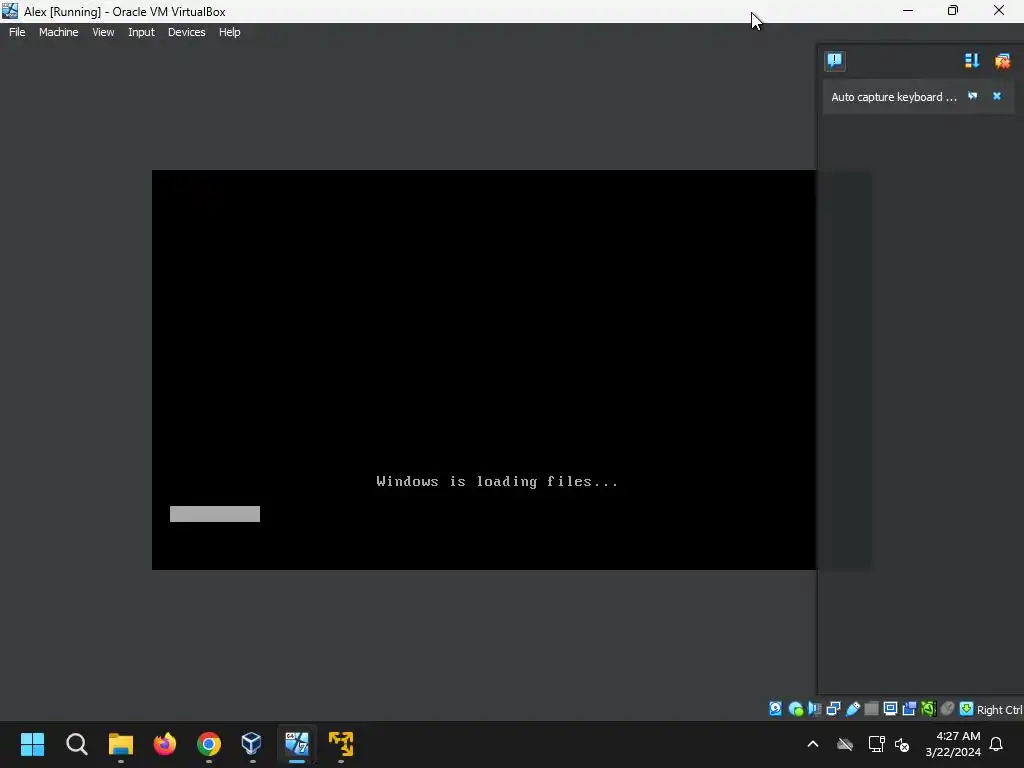Open the Devices menu
The width and height of the screenshot is (1024, 768).
(187, 32)
